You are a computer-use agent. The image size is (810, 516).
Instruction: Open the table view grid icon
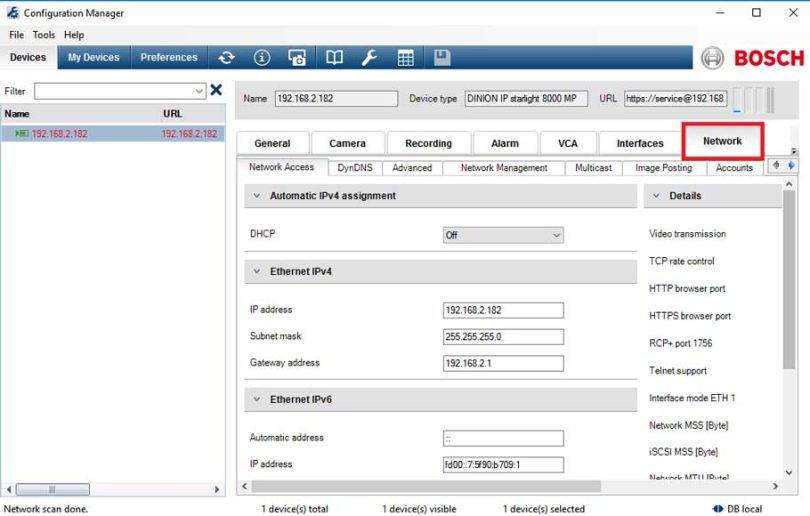(405, 58)
